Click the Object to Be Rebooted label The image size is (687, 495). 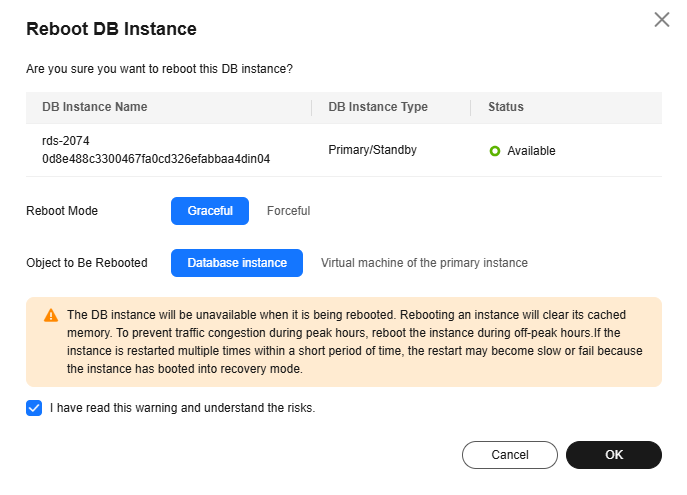point(87,263)
